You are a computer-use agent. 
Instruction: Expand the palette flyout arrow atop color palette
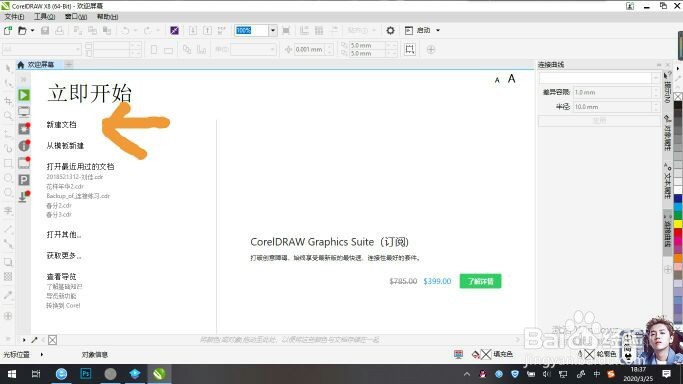click(x=678, y=69)
